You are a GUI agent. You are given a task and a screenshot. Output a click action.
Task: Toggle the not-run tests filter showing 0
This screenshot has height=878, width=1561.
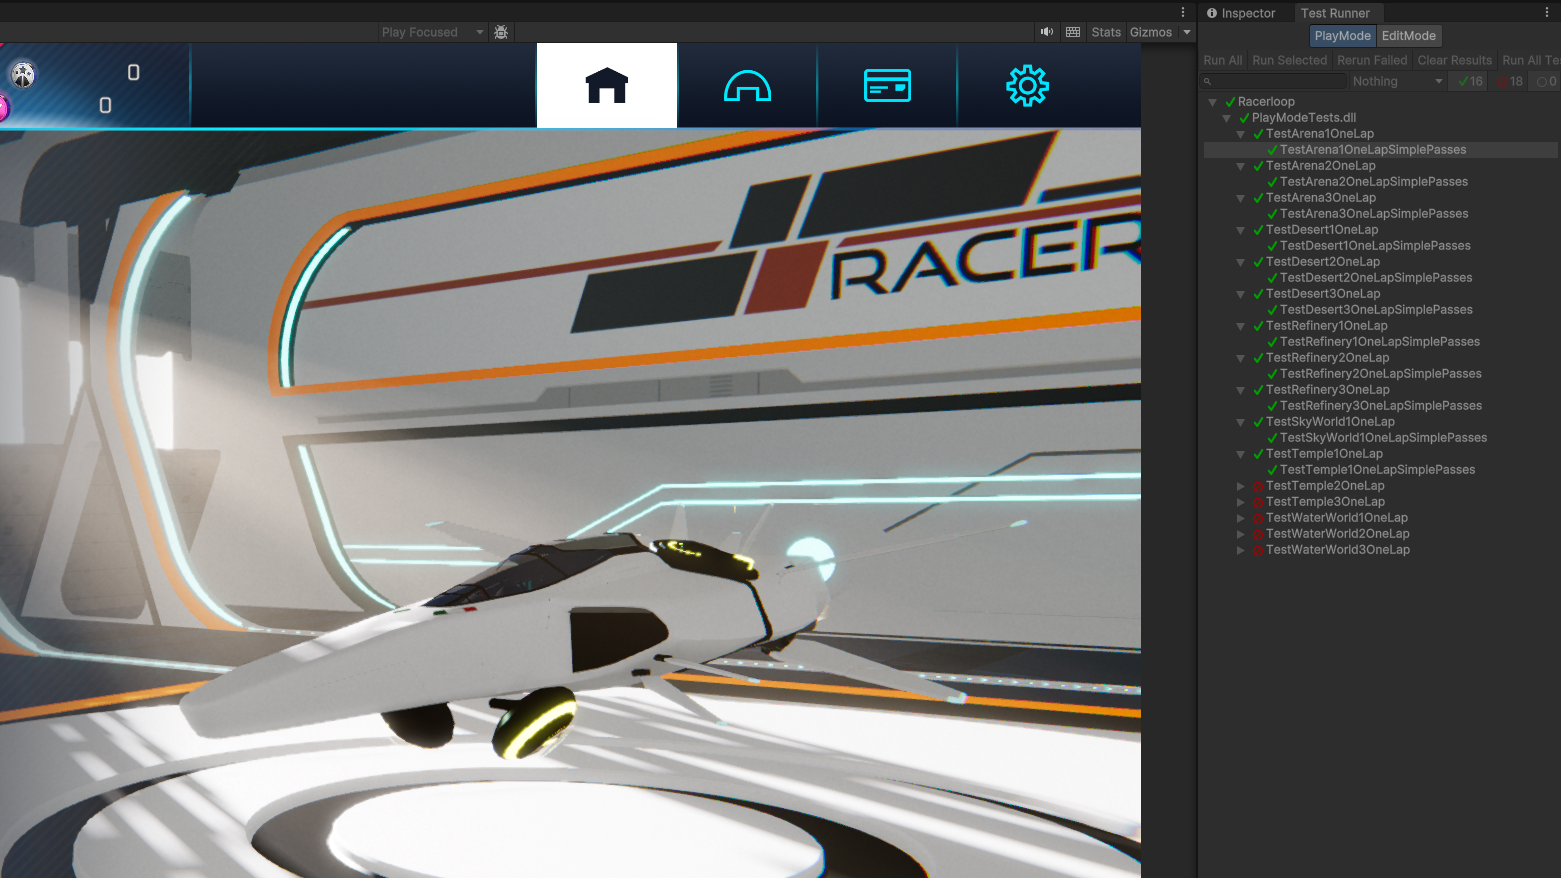point(1546,81)
